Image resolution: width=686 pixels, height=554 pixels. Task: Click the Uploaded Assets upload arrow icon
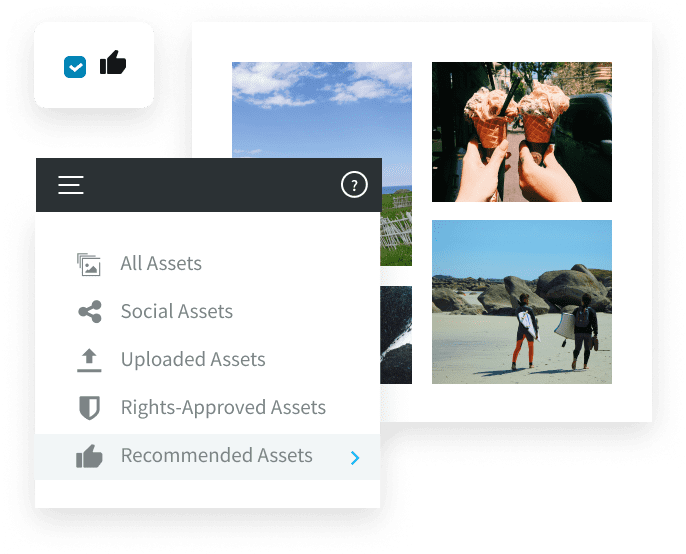(x=89, y=360)
